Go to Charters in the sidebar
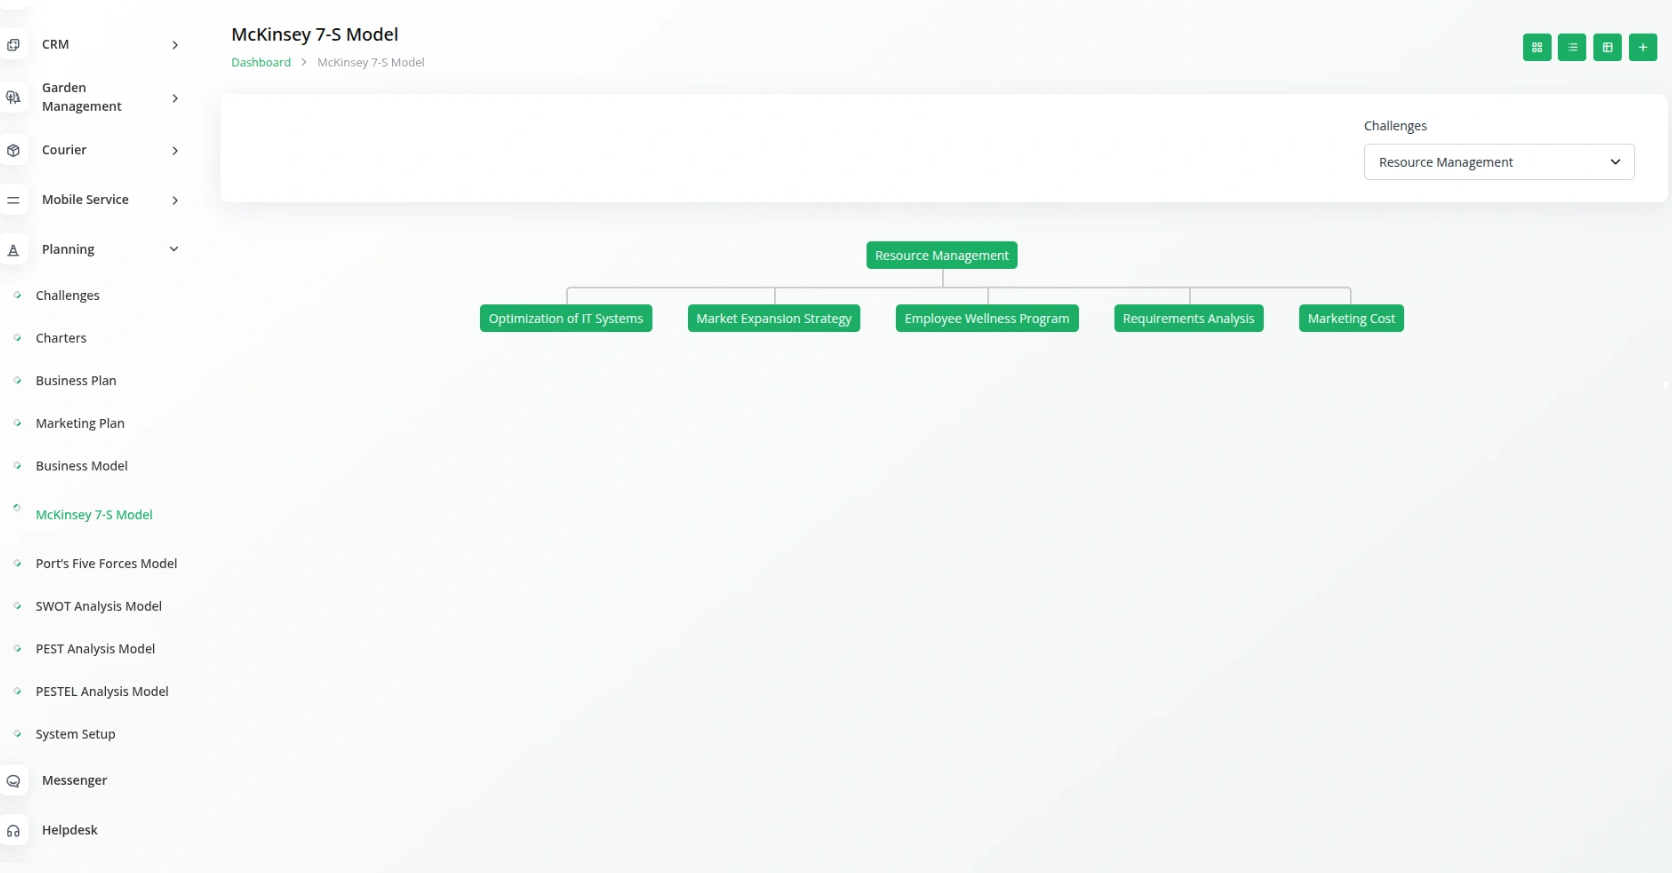Image resolution: width=1672 pixels, height=873 pixels. [x=61, y=338]
